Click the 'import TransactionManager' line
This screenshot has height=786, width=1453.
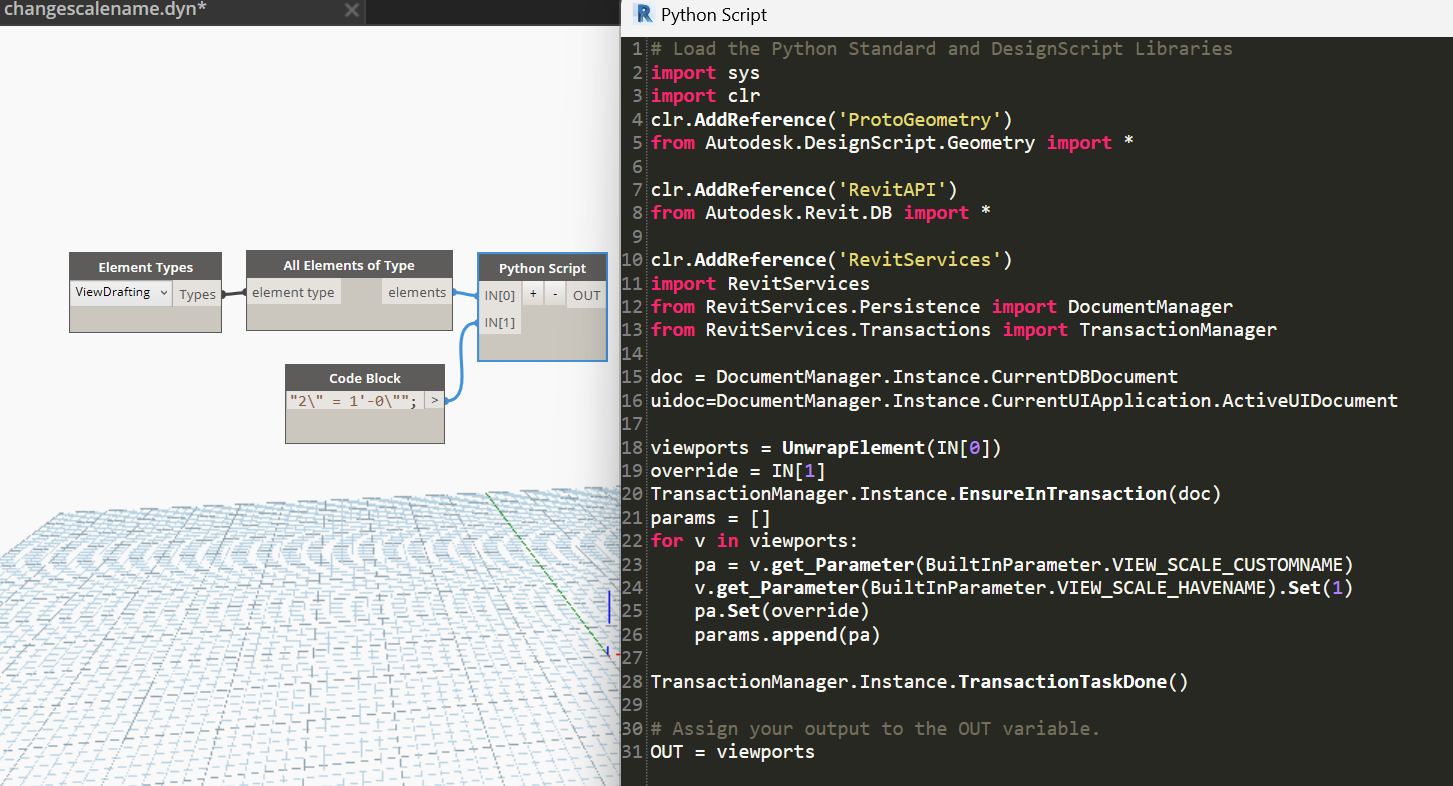point(963,330)
